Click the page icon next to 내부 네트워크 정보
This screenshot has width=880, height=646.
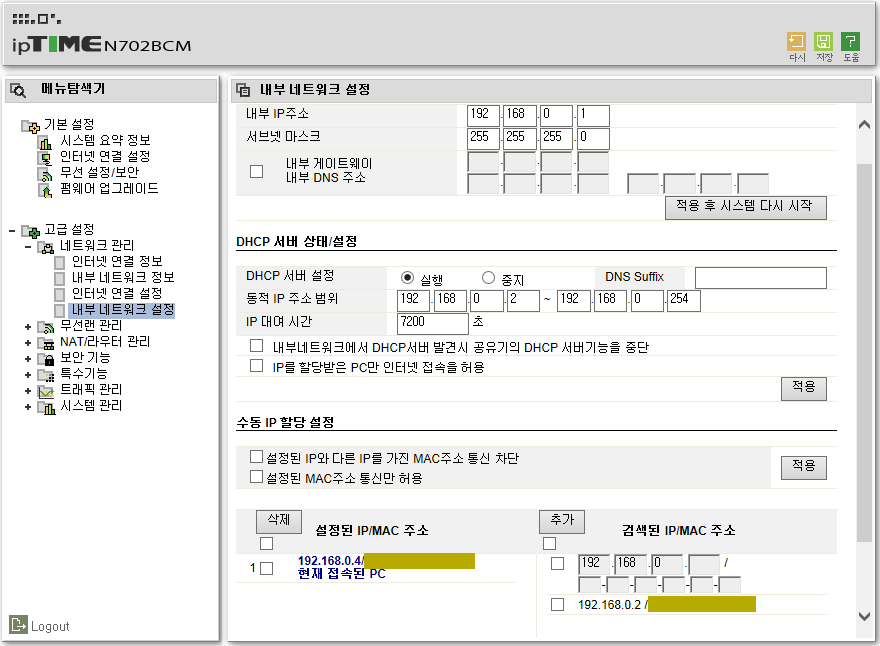coord(59,278)
